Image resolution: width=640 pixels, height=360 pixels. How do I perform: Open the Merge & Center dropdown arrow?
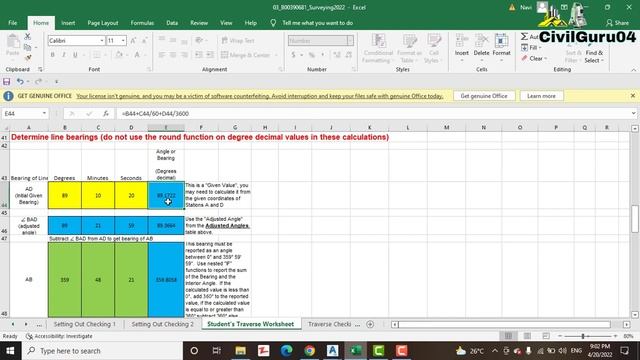(x=276, y=55)
